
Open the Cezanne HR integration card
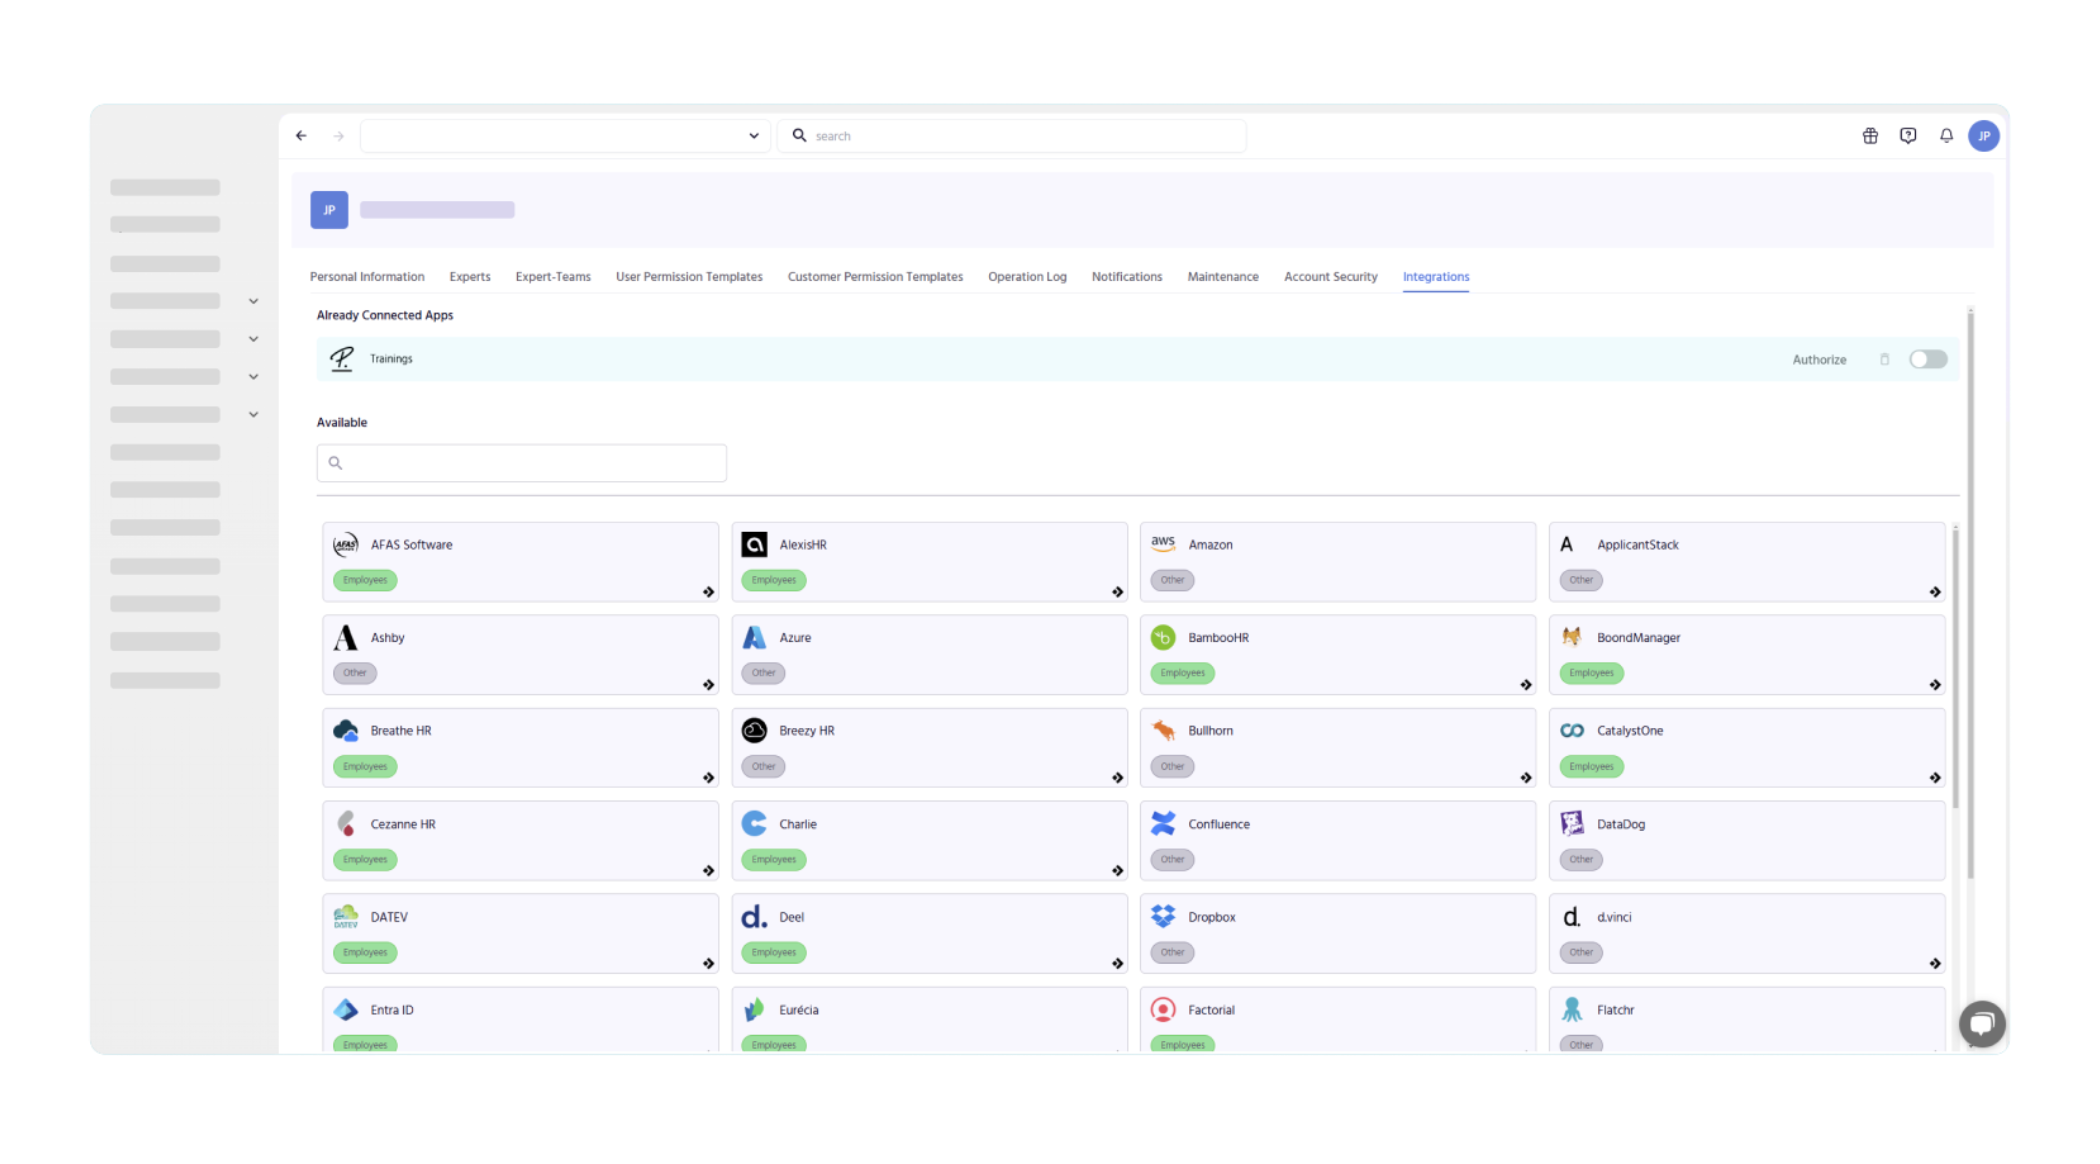[520, 841]
